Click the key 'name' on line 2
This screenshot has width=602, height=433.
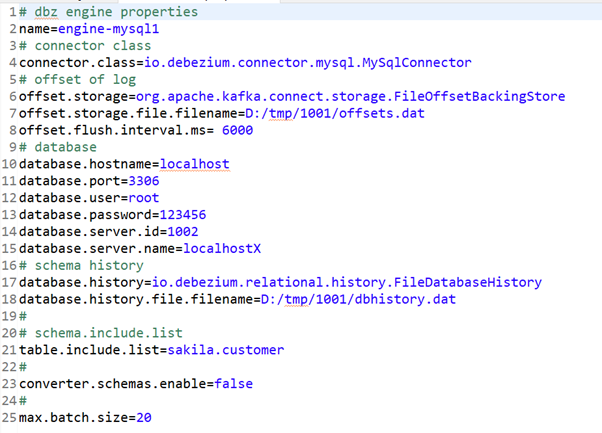(x=35, y=29)
